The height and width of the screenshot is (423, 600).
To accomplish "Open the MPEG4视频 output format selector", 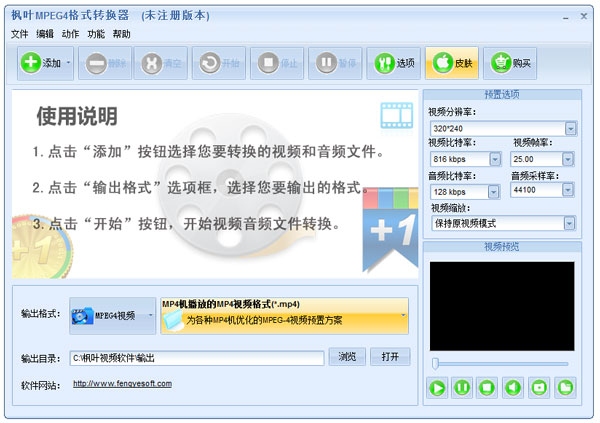I will (x=112, y=316).
